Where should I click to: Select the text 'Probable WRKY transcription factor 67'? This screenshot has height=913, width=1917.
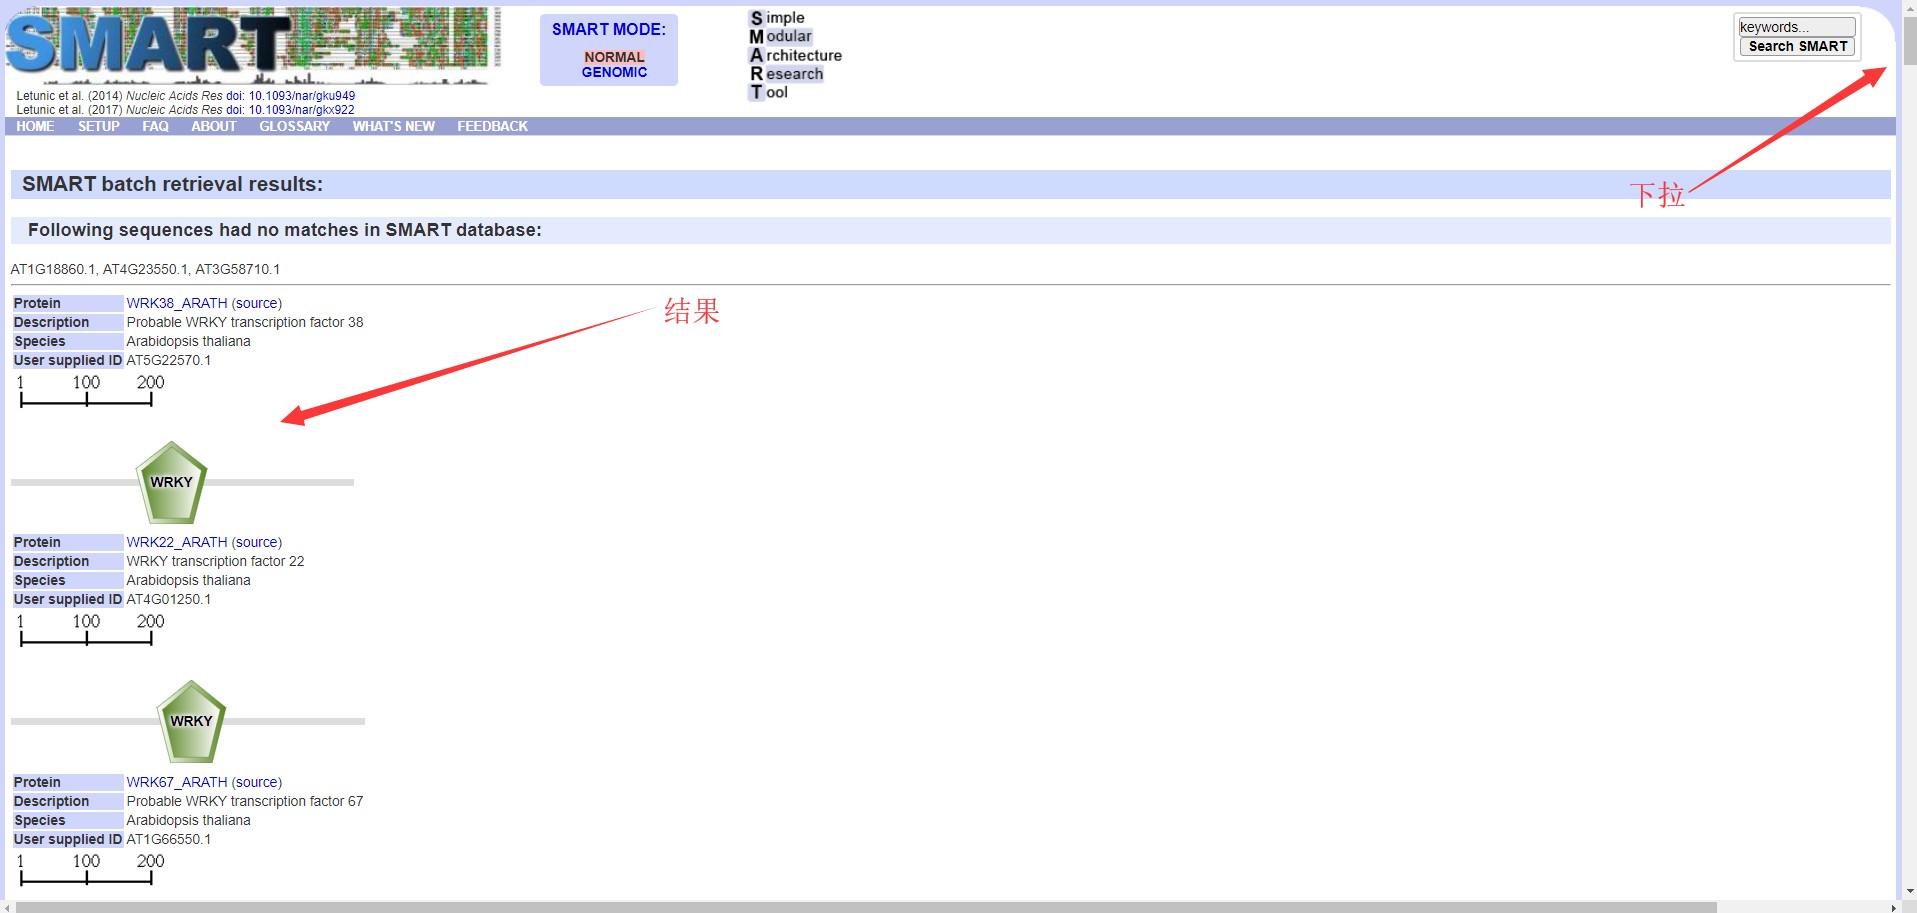click(245, 801)
